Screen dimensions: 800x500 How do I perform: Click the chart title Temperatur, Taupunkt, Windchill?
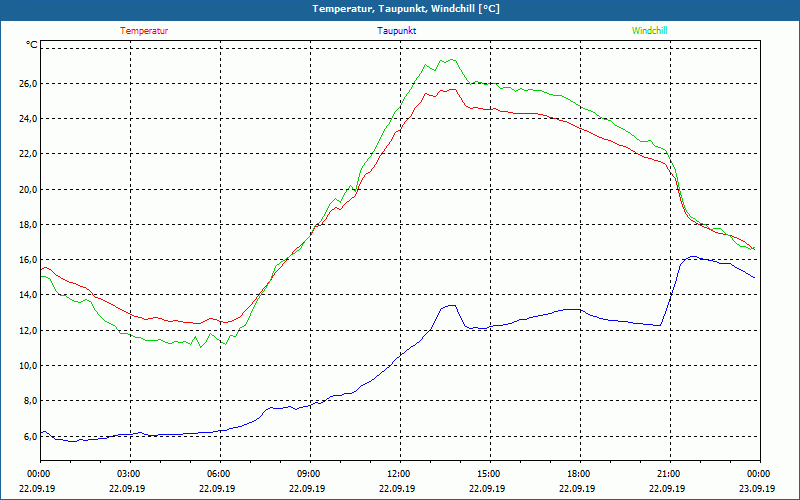click(x=406, y=9)
